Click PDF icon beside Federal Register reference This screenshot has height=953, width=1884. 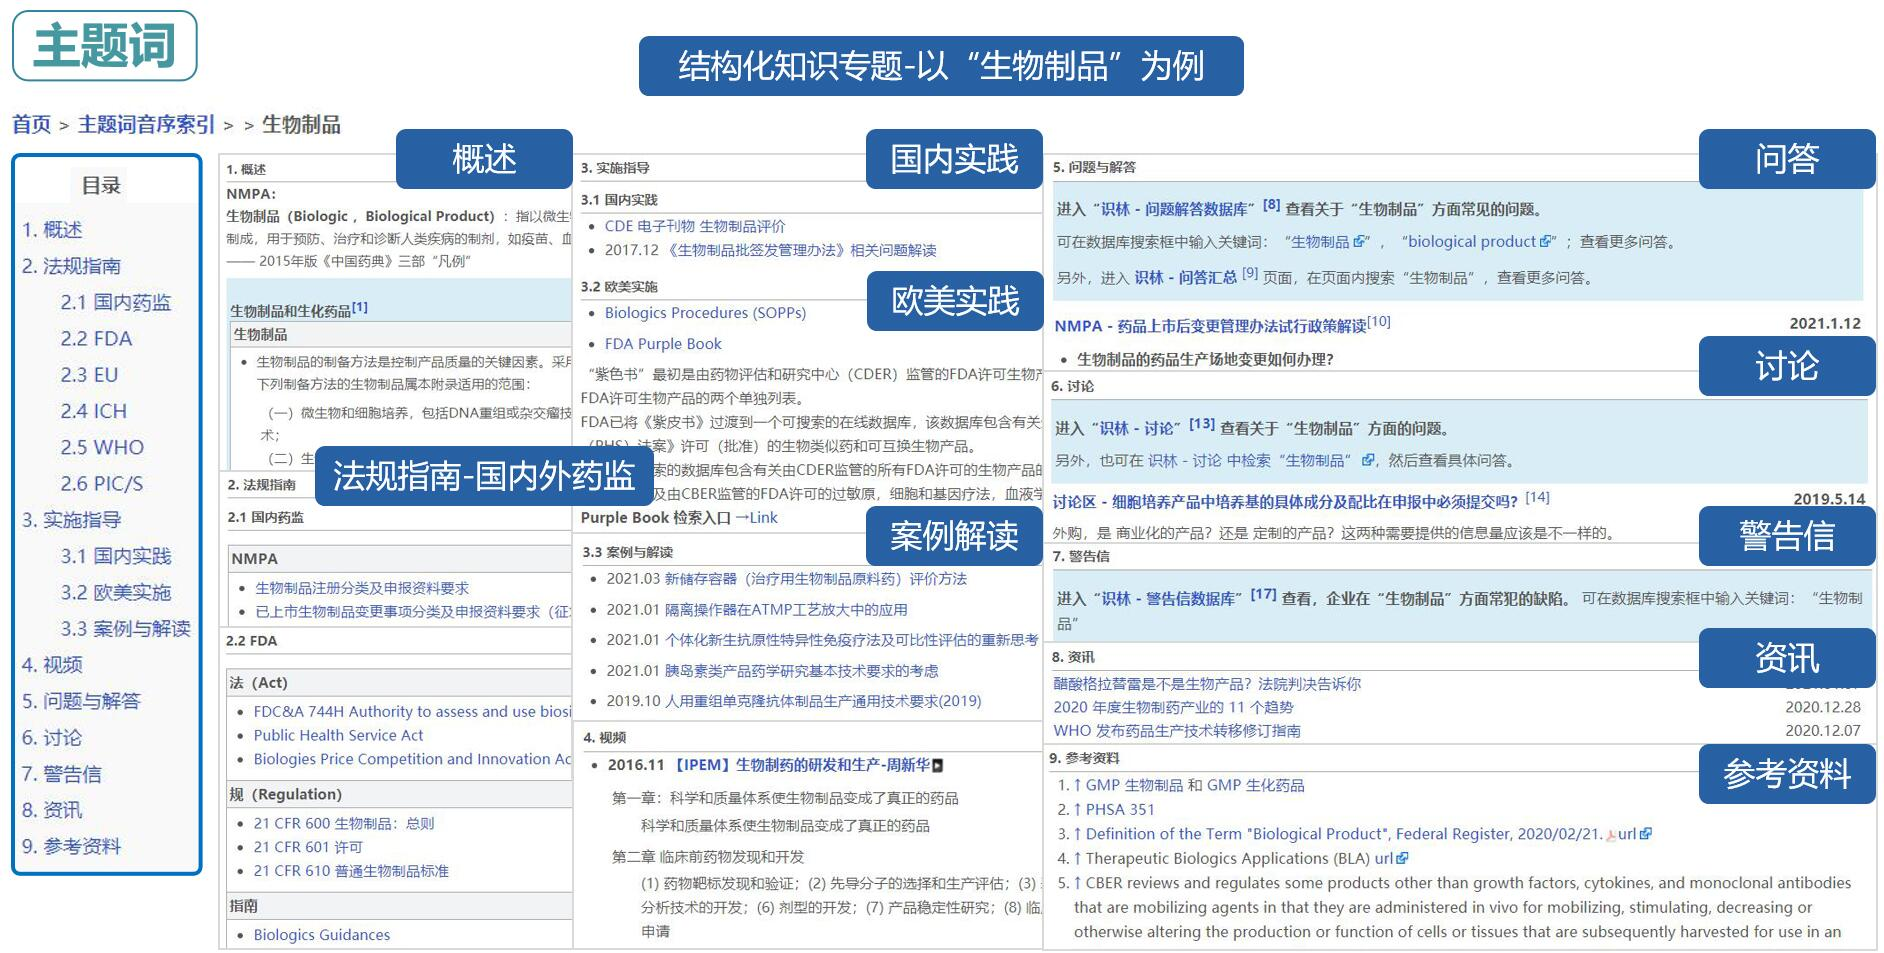coord(1611,836)
